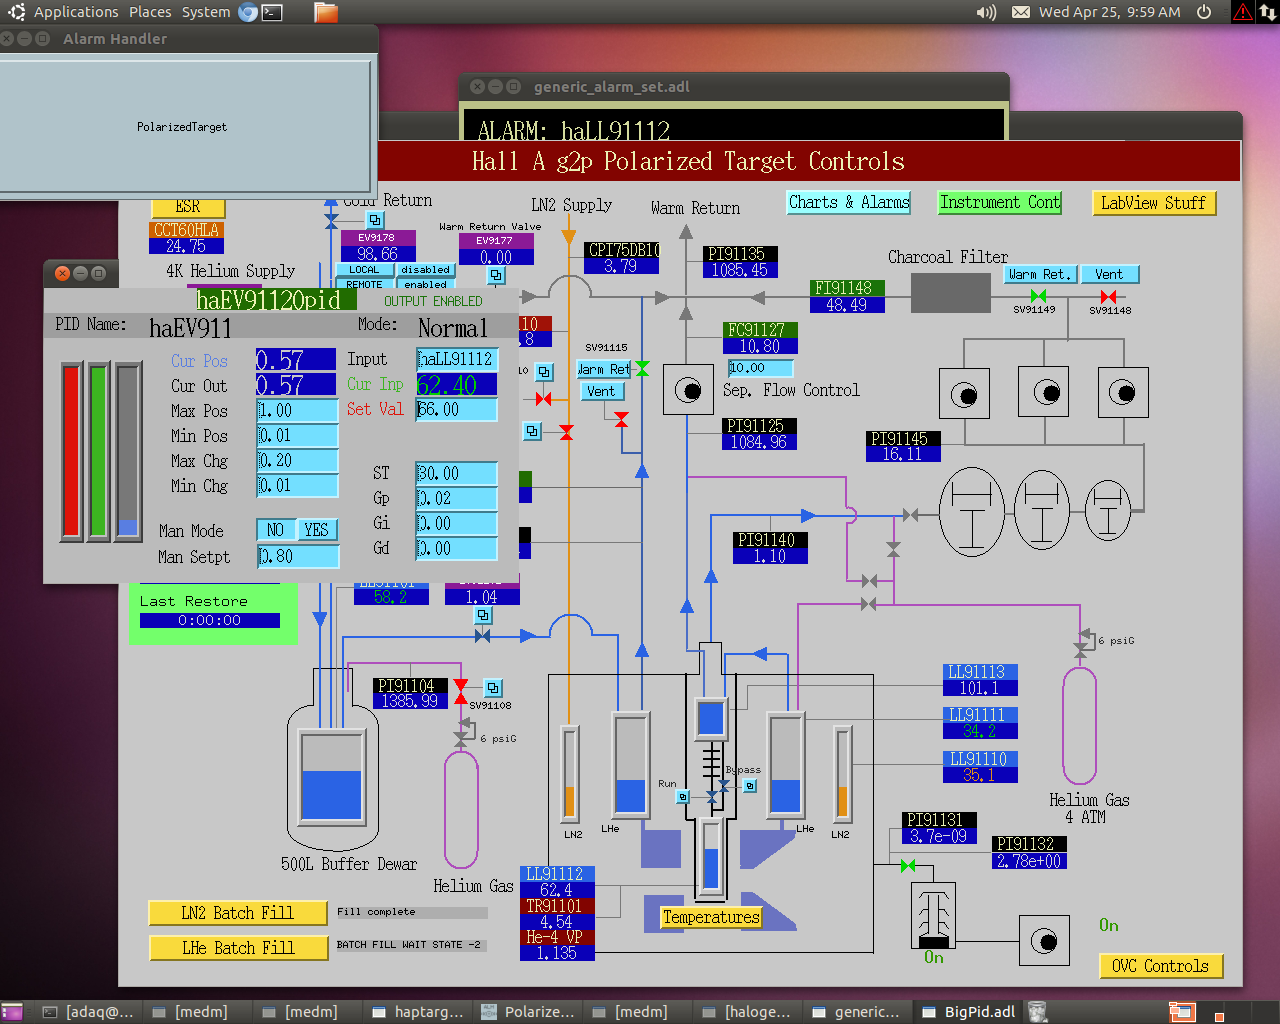Select EV9178 disabled state
Image resolution: width=1280 pixels, height=1024 pixels.
tap(425, 270)
